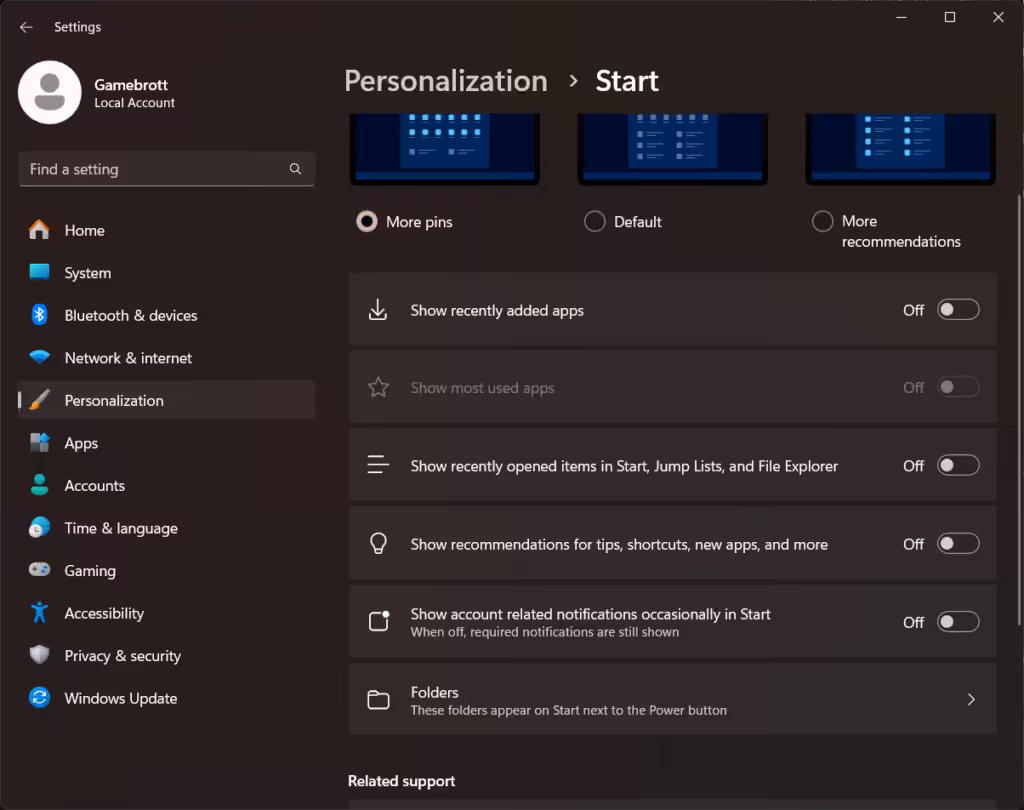The height and width of the screenshot is (810, 1024).
Task: Click the System monitor icon
Action: pos(39,272)
